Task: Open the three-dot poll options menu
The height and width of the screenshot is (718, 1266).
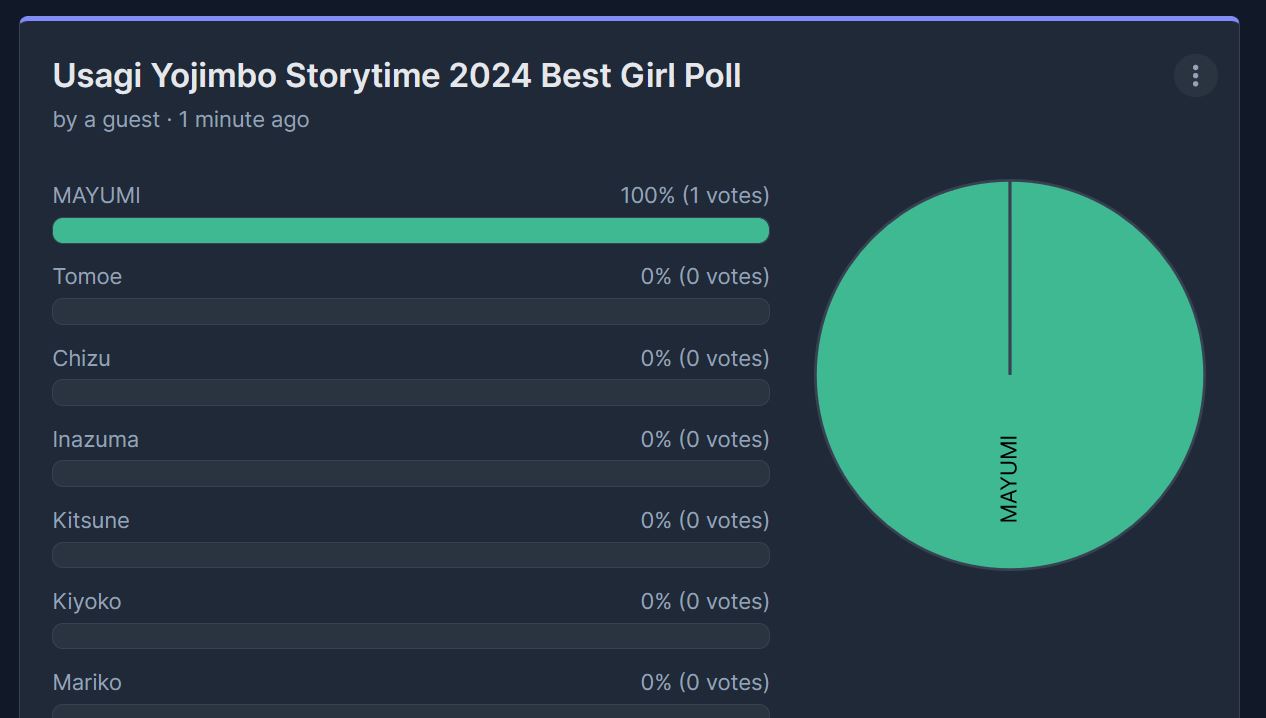Action: click(x=1195, y=76)
